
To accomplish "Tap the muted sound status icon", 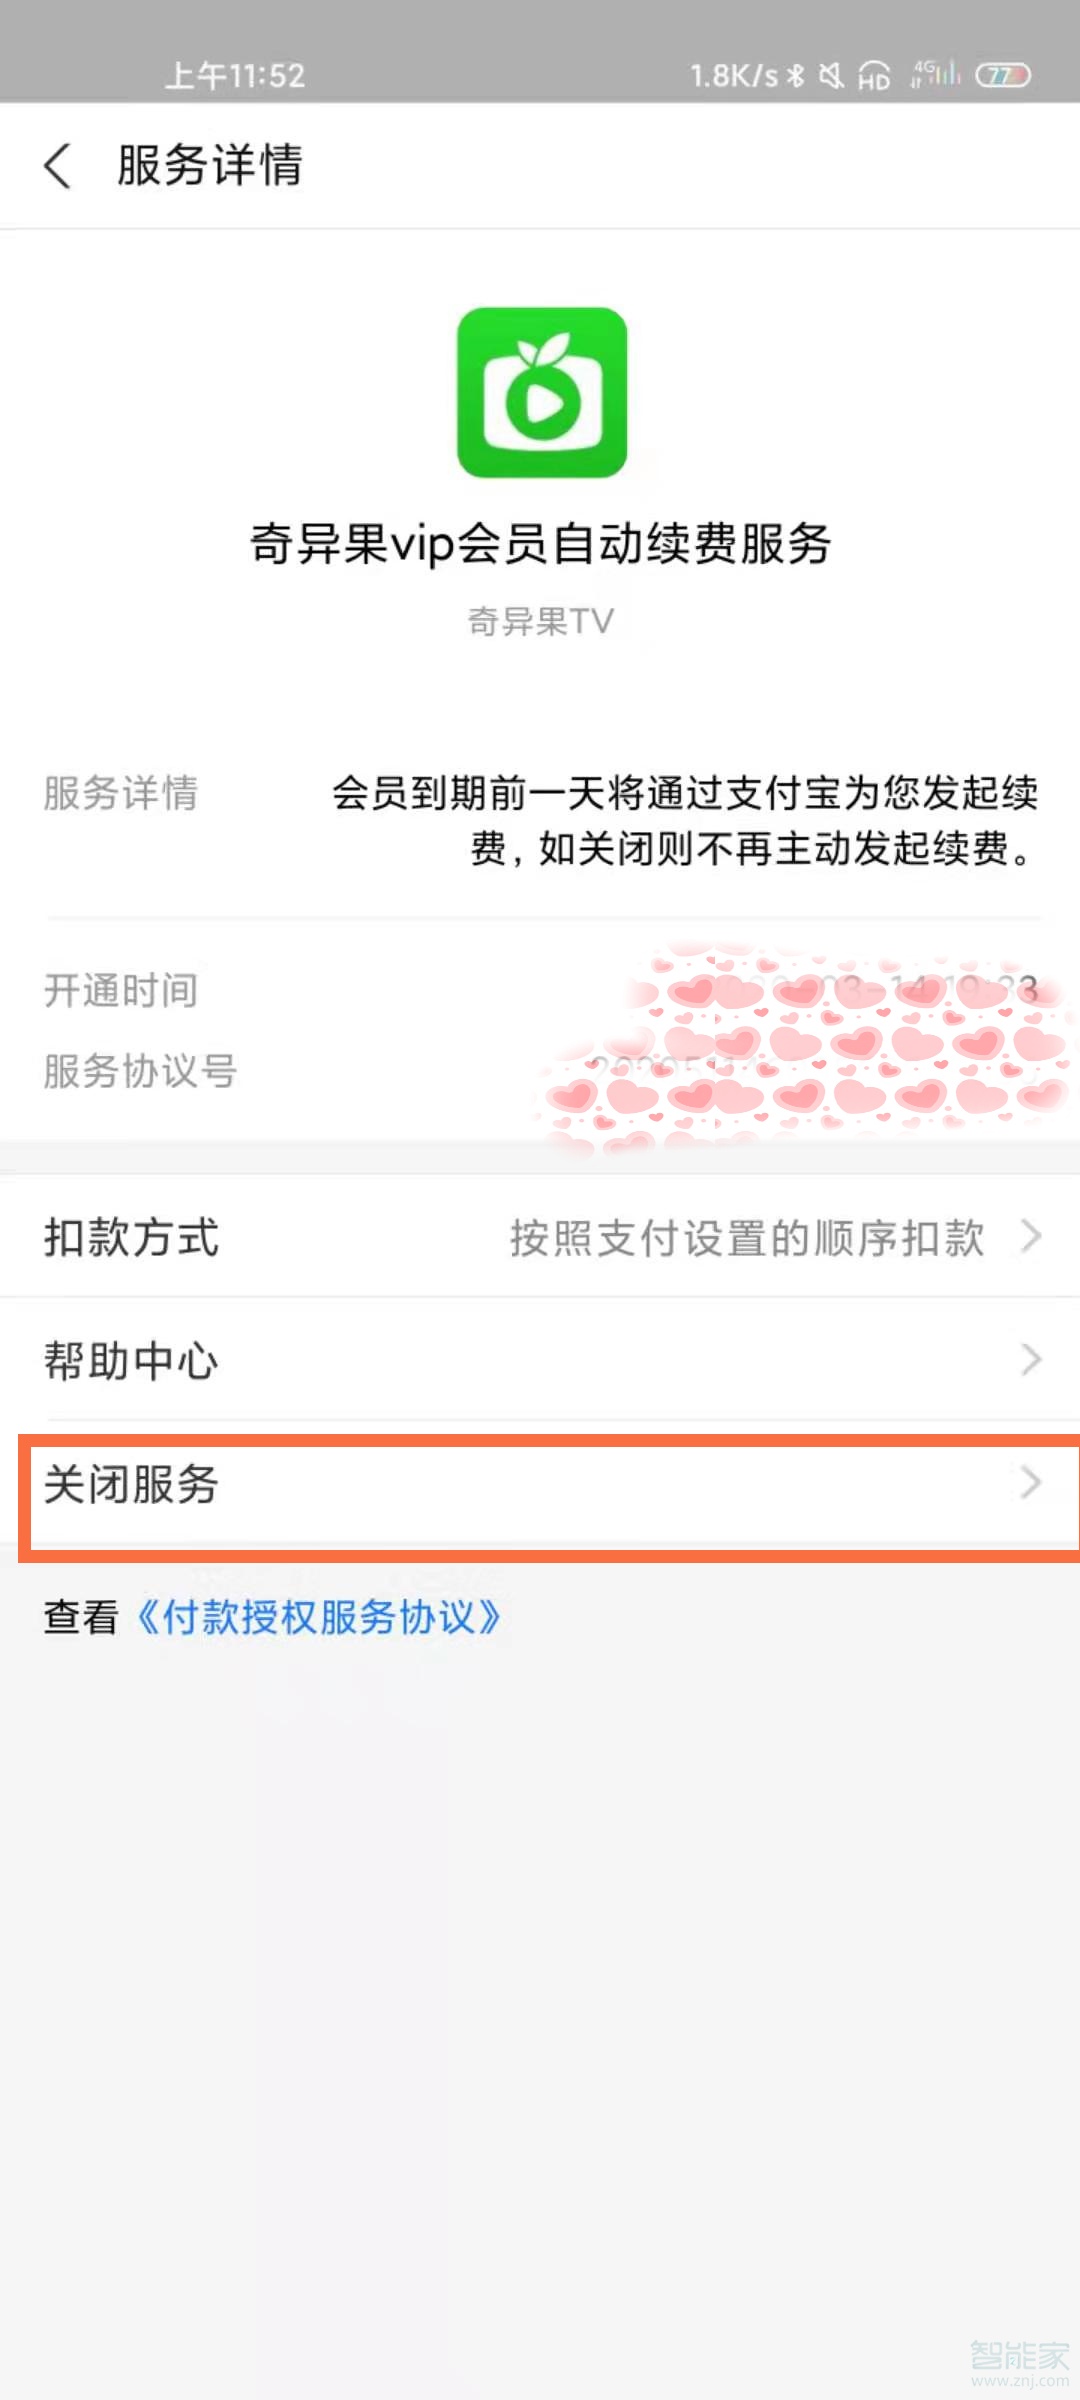I will [x=831, y=76].
